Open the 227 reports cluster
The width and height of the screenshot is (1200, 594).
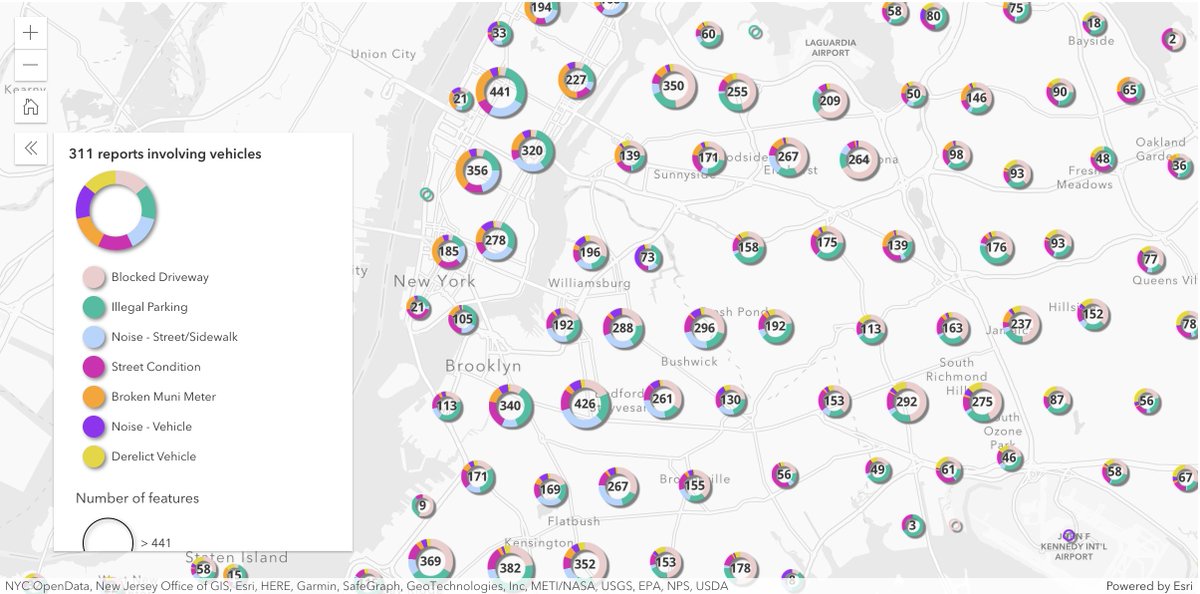(x=576, y=80)
